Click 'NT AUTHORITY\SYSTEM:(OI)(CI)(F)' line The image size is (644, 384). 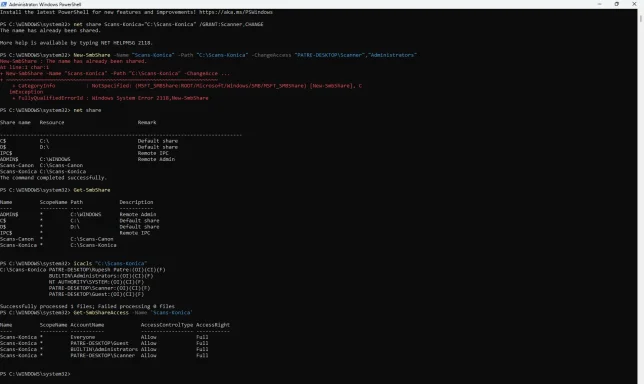tap(96, 282)
